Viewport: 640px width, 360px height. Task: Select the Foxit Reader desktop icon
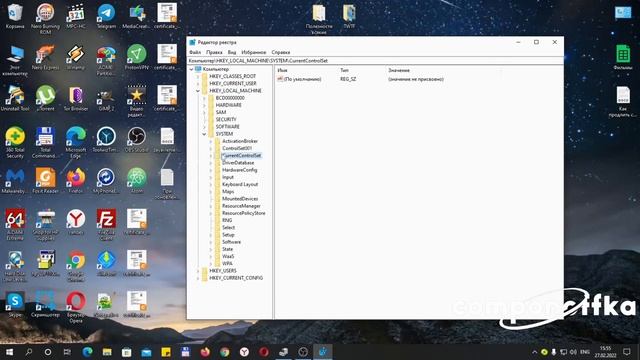click(x=45, y=181)
